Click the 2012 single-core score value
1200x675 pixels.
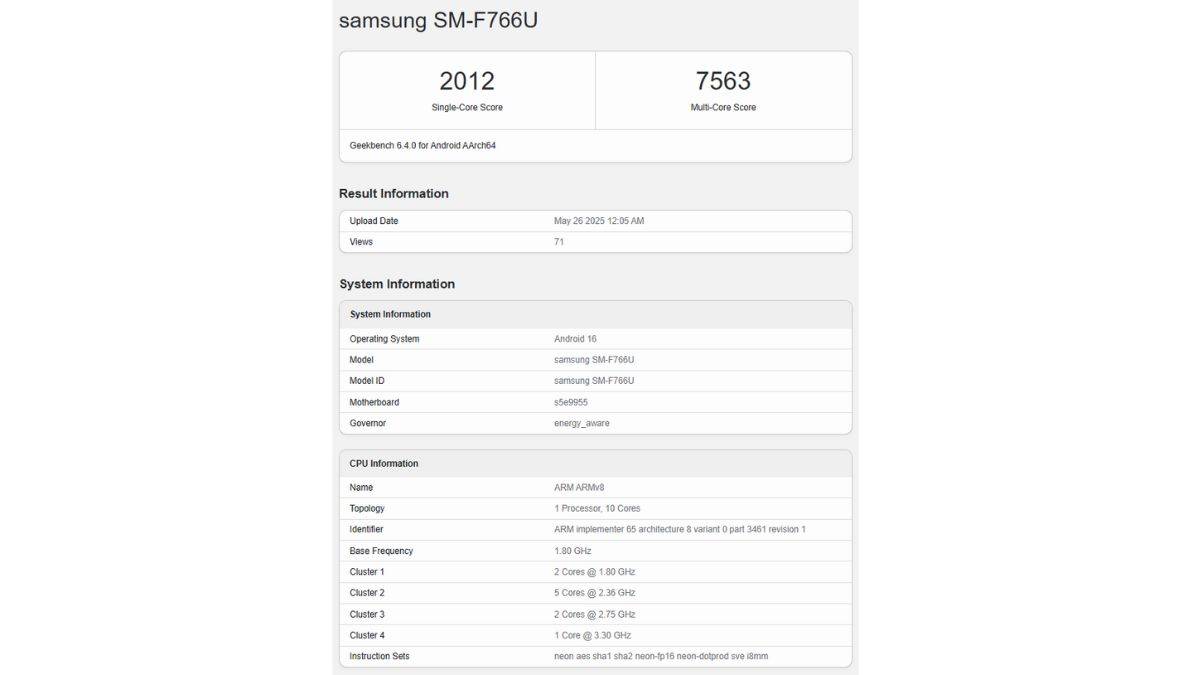click(x=467, y=81)
